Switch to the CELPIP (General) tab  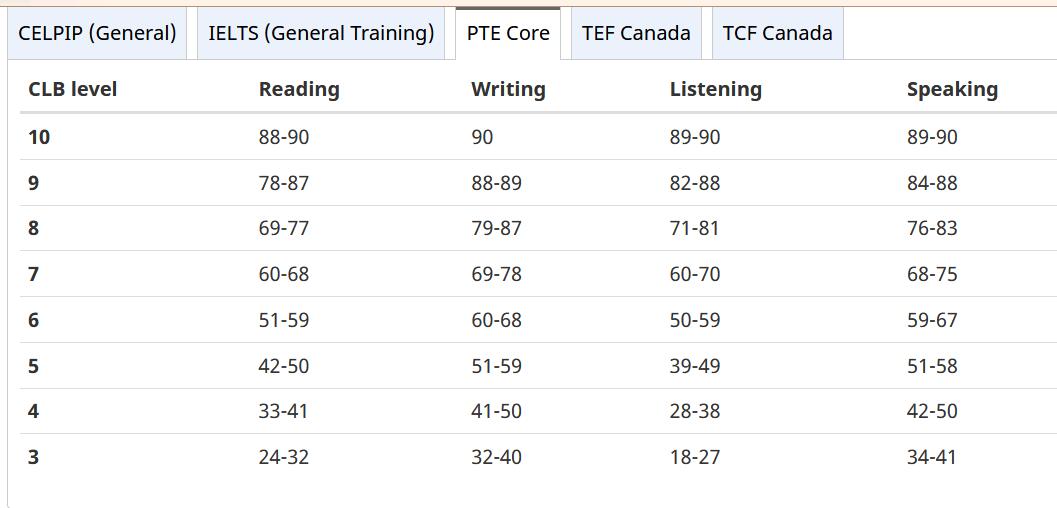click(x=97, y=34)
